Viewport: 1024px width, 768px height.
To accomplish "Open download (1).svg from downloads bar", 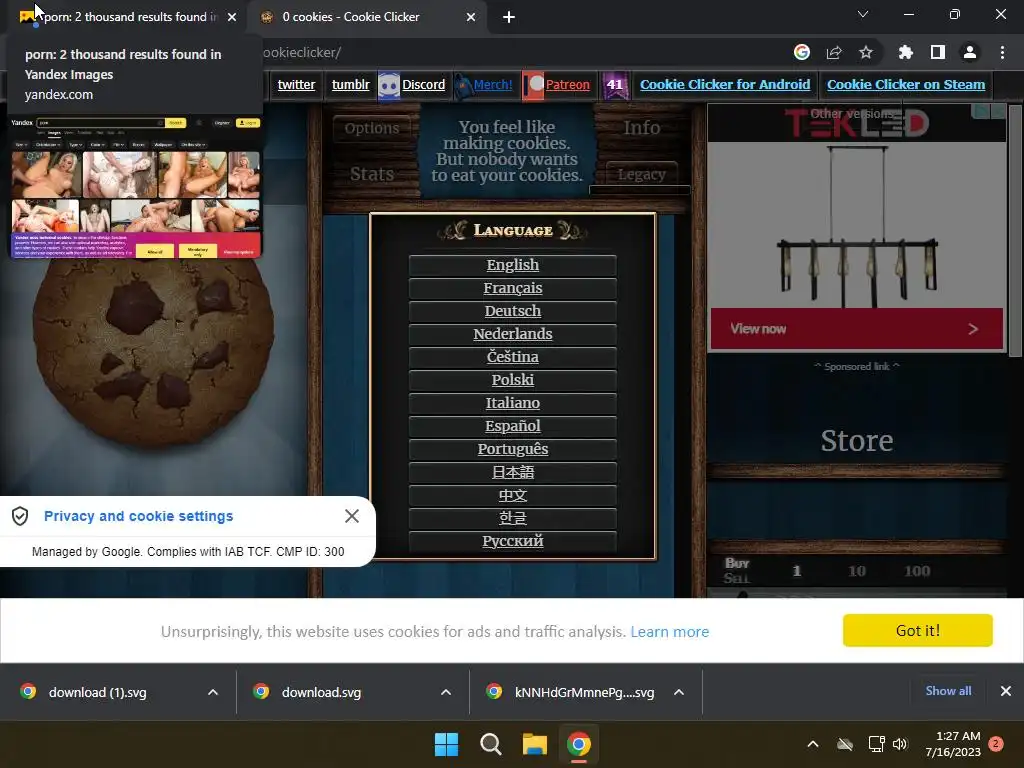I will pyautogui.click(x=98, y=692).
